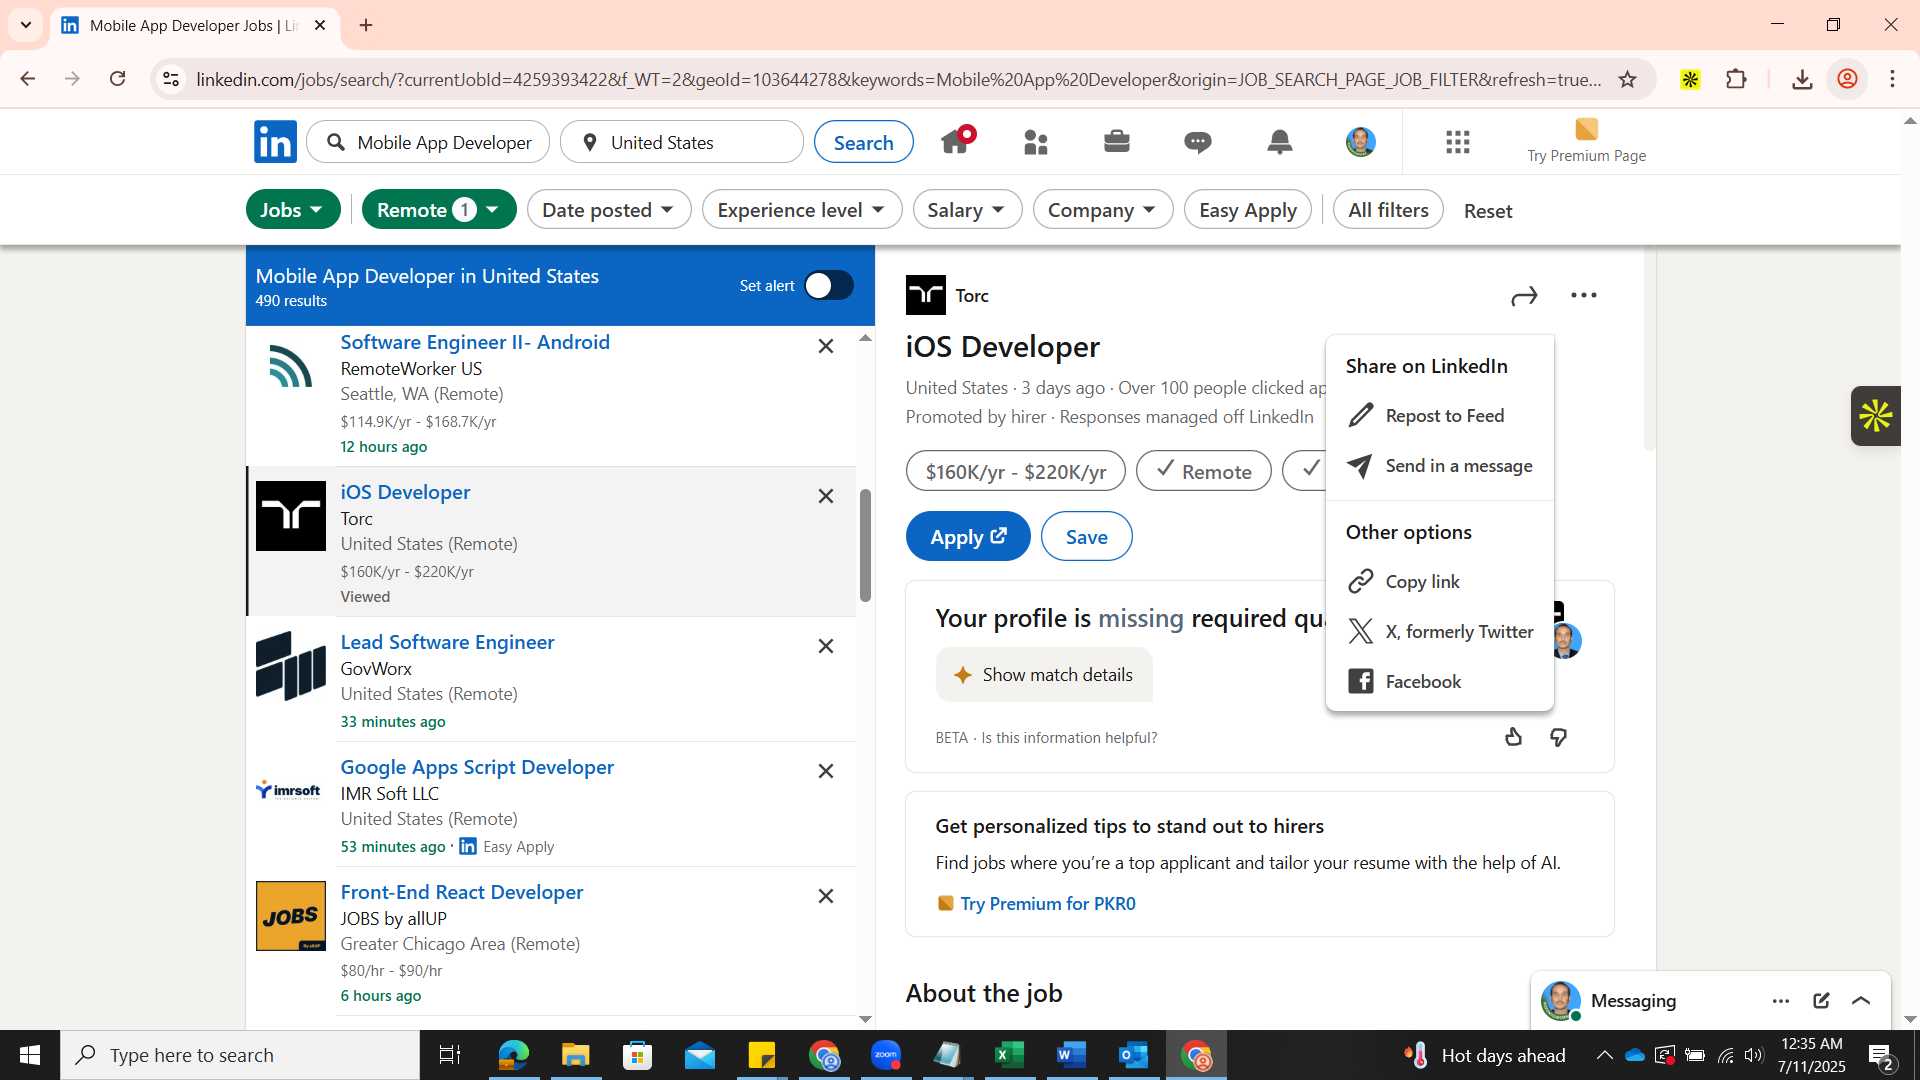The width and height of the screenshot is (1920, 1080).
Task: Reload the browser page
Action: click(118, 79)
